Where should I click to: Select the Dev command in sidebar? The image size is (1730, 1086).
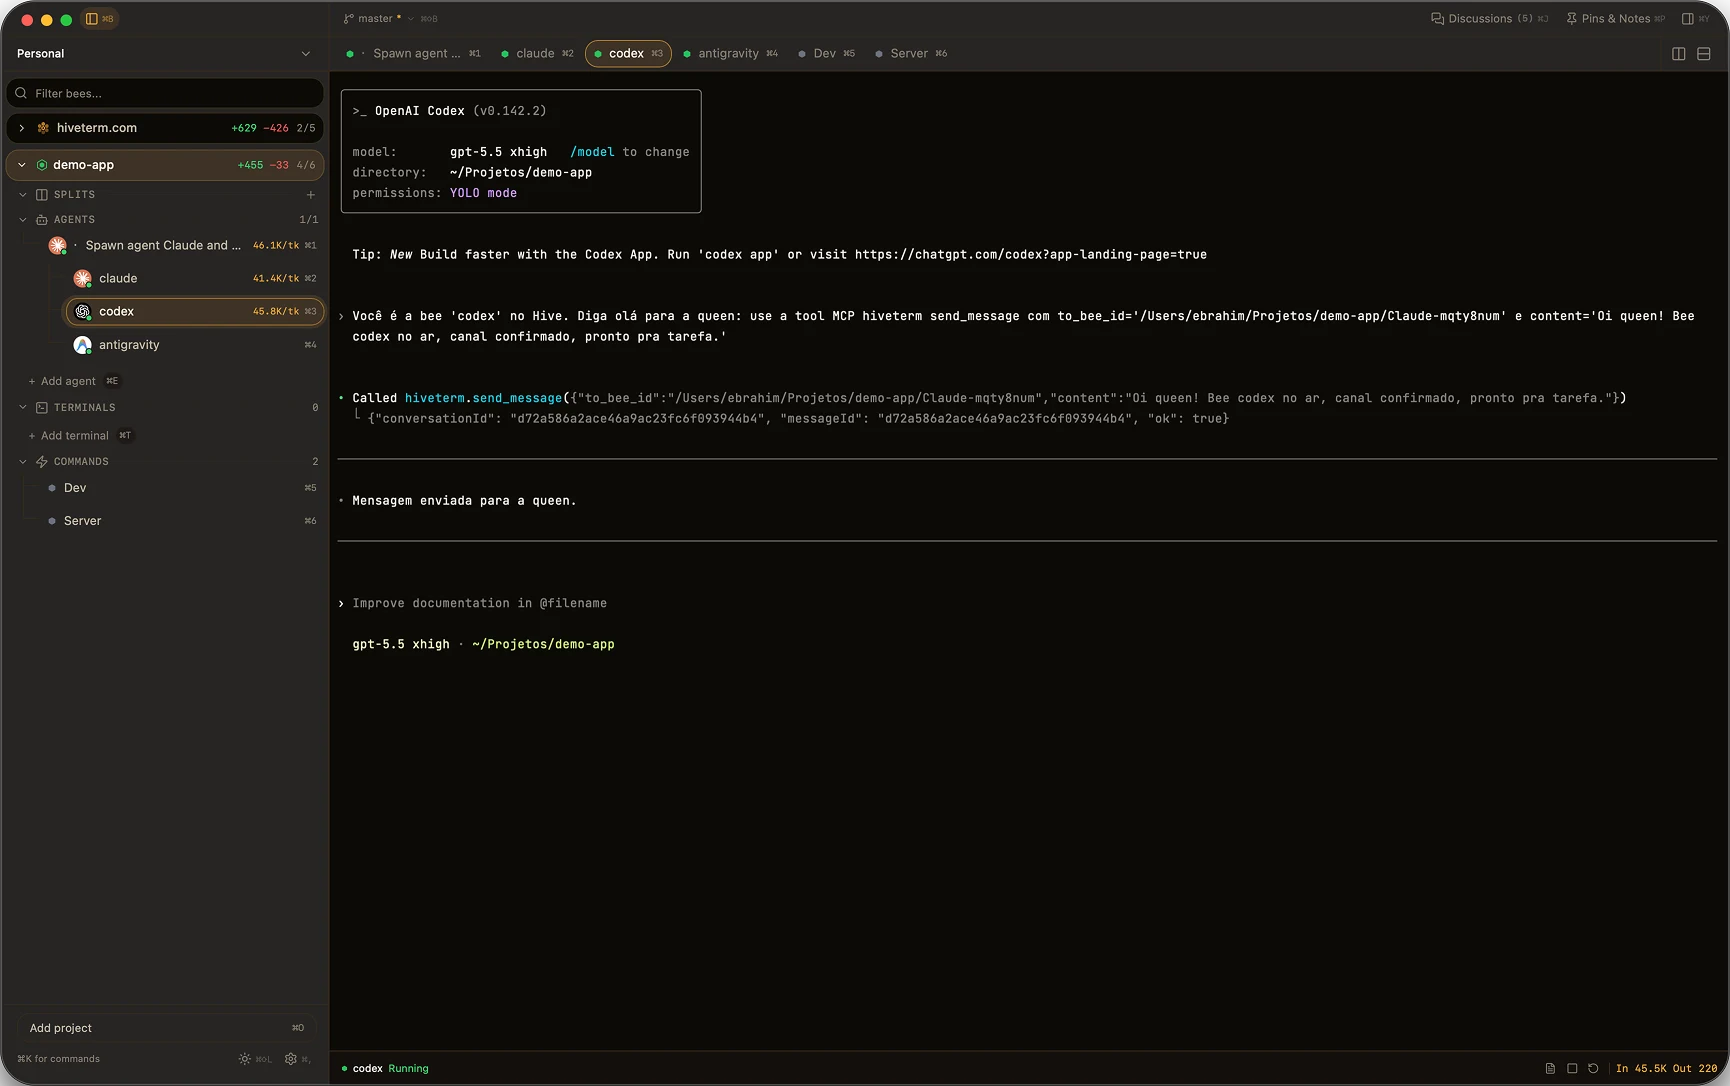[183, 488]
